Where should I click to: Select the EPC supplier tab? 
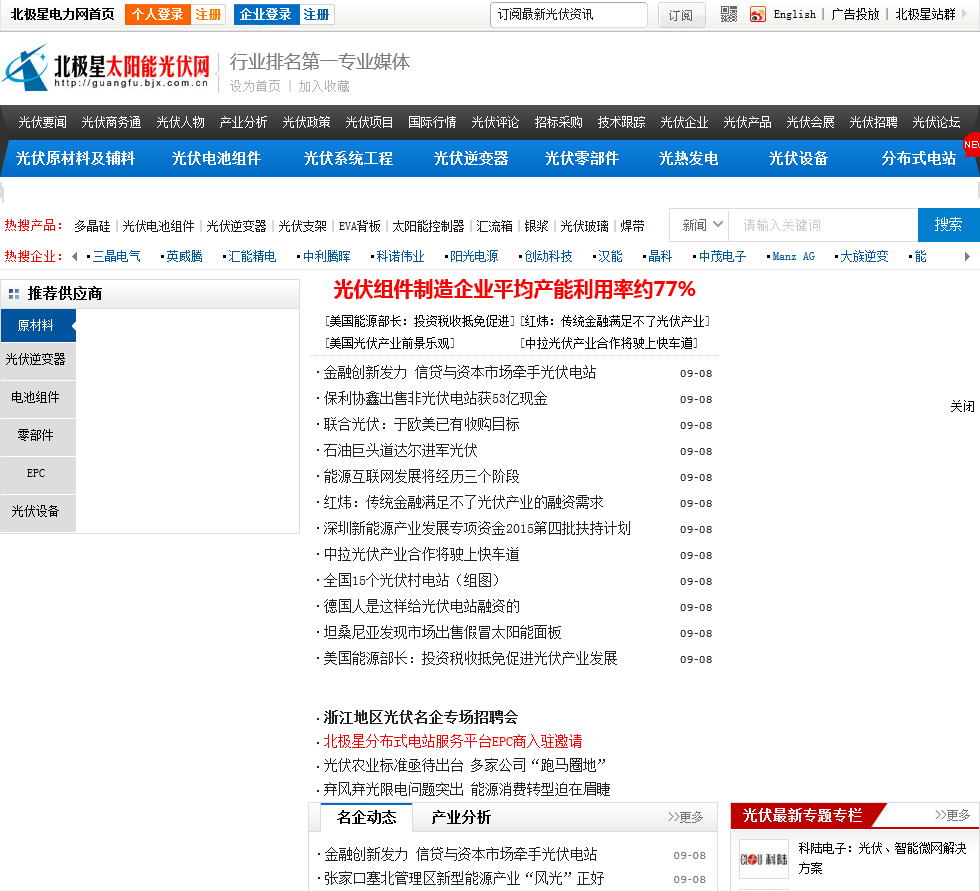point(36,474)
